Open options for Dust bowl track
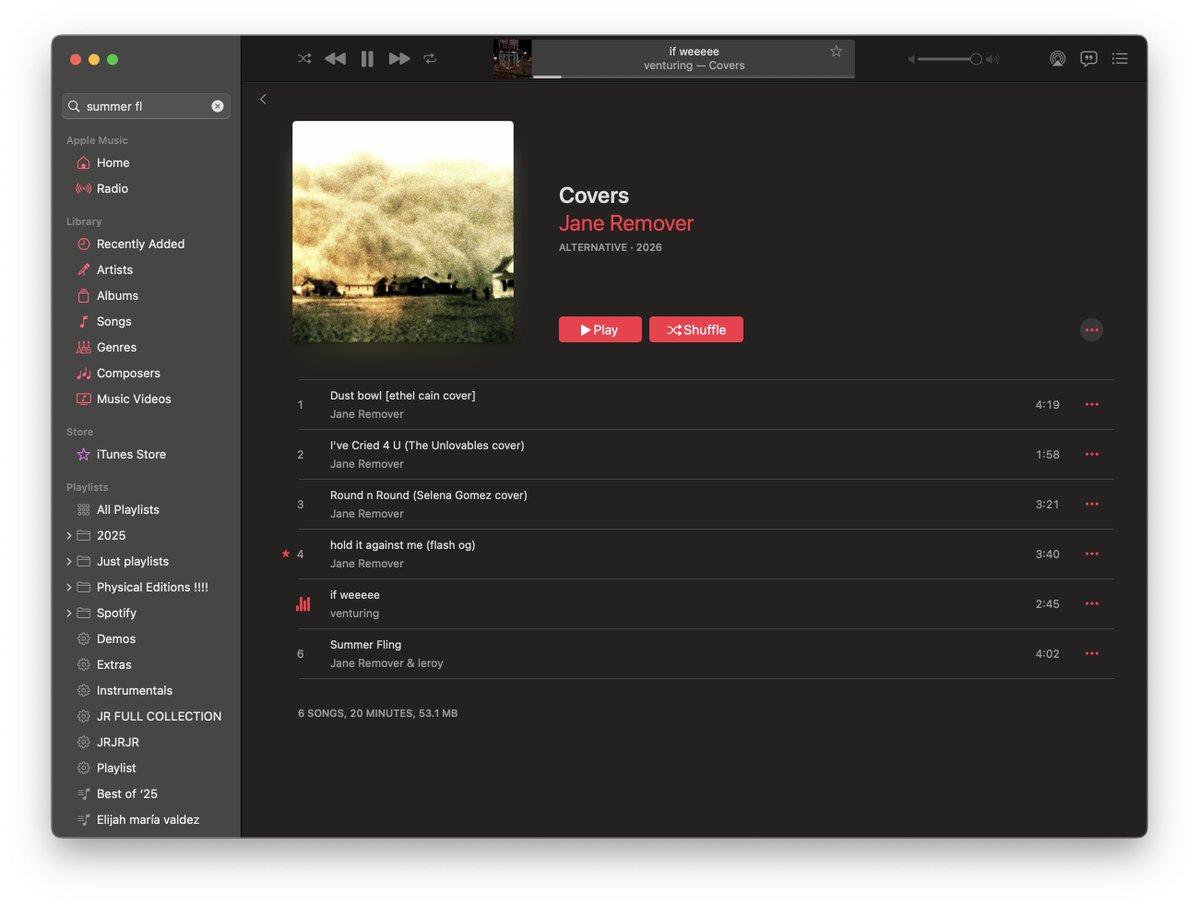The height and width of the screenshot is (906, 1199). click(x=1092, y=404)
